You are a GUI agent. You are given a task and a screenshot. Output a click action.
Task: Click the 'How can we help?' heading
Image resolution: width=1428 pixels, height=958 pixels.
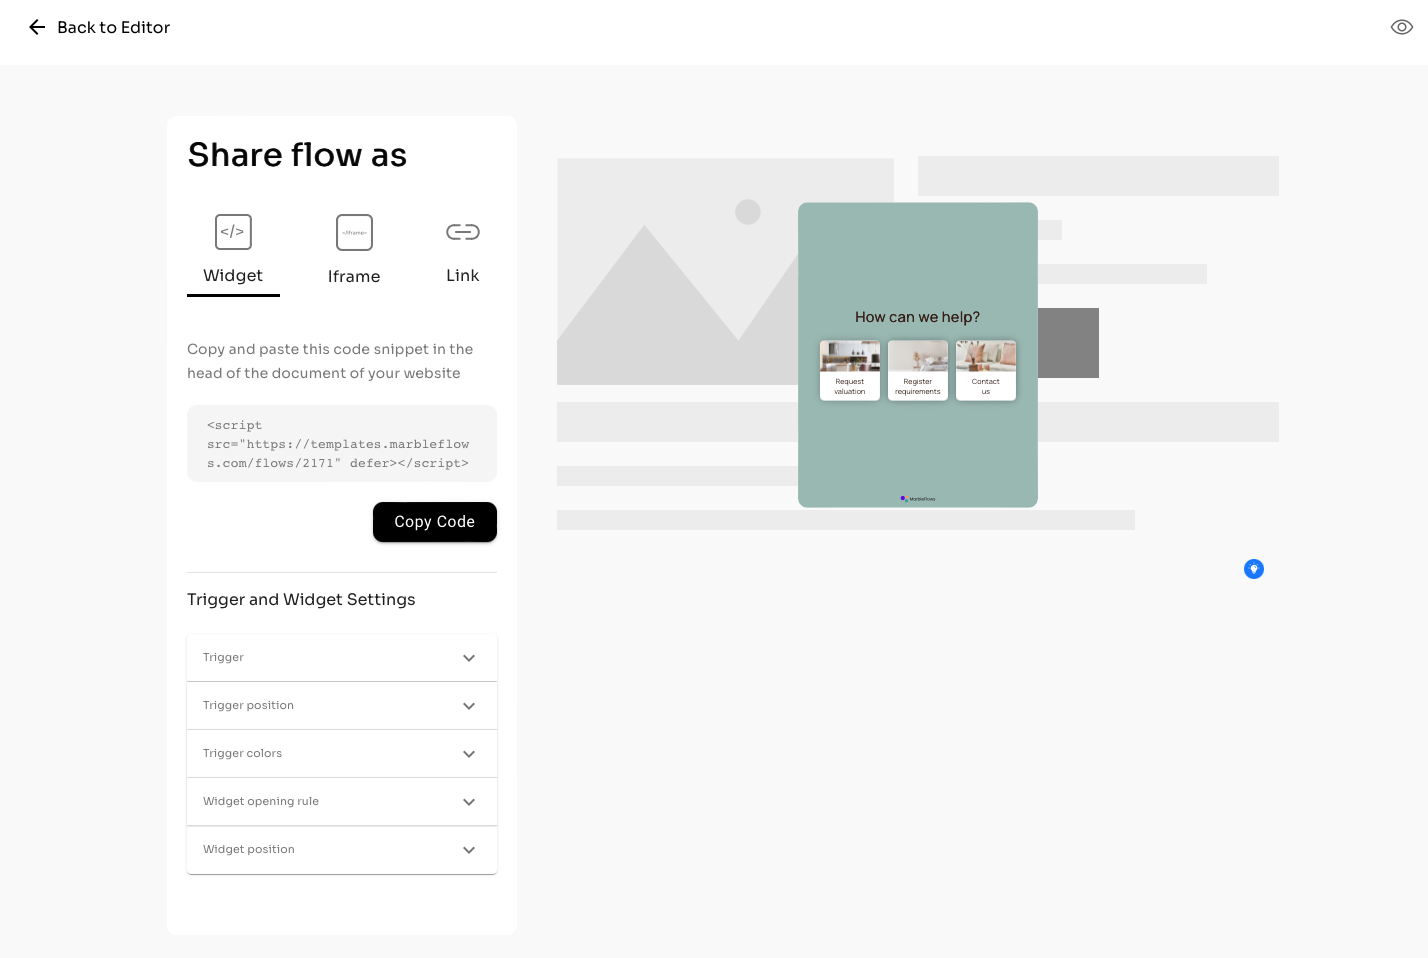[918, 317]
